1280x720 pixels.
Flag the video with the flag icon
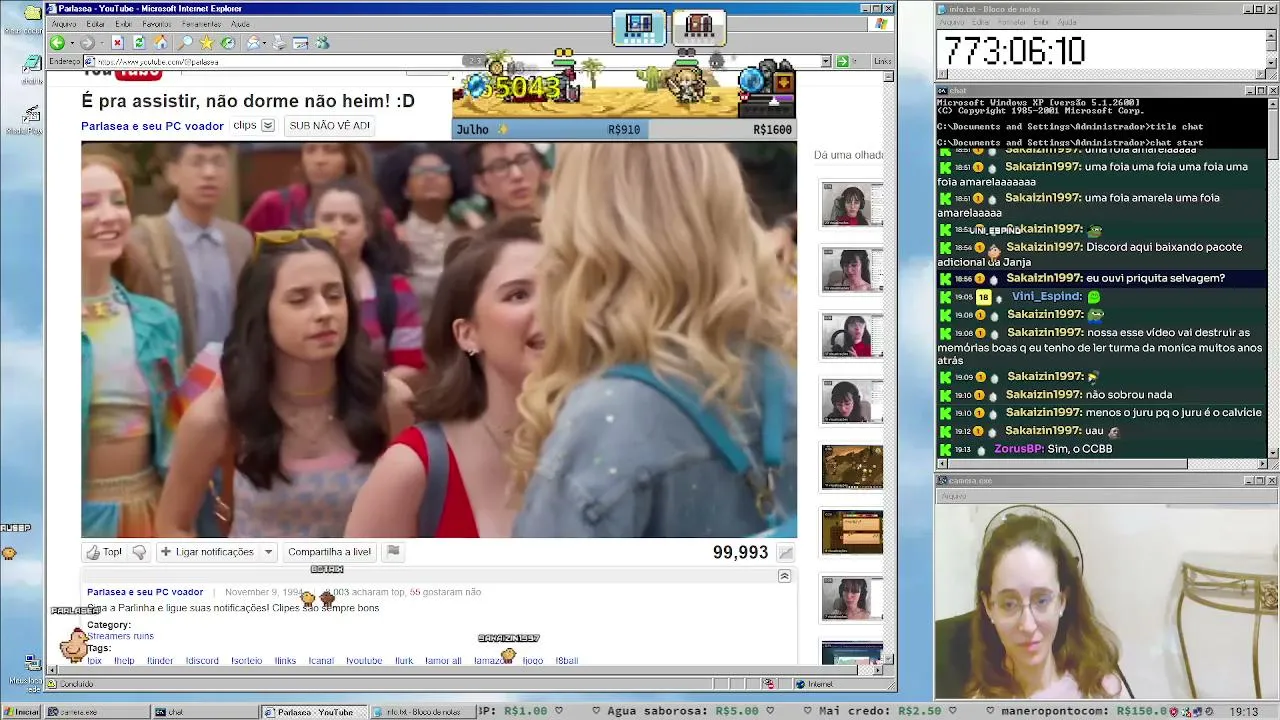pyautogui.click(x=393, y=552)
